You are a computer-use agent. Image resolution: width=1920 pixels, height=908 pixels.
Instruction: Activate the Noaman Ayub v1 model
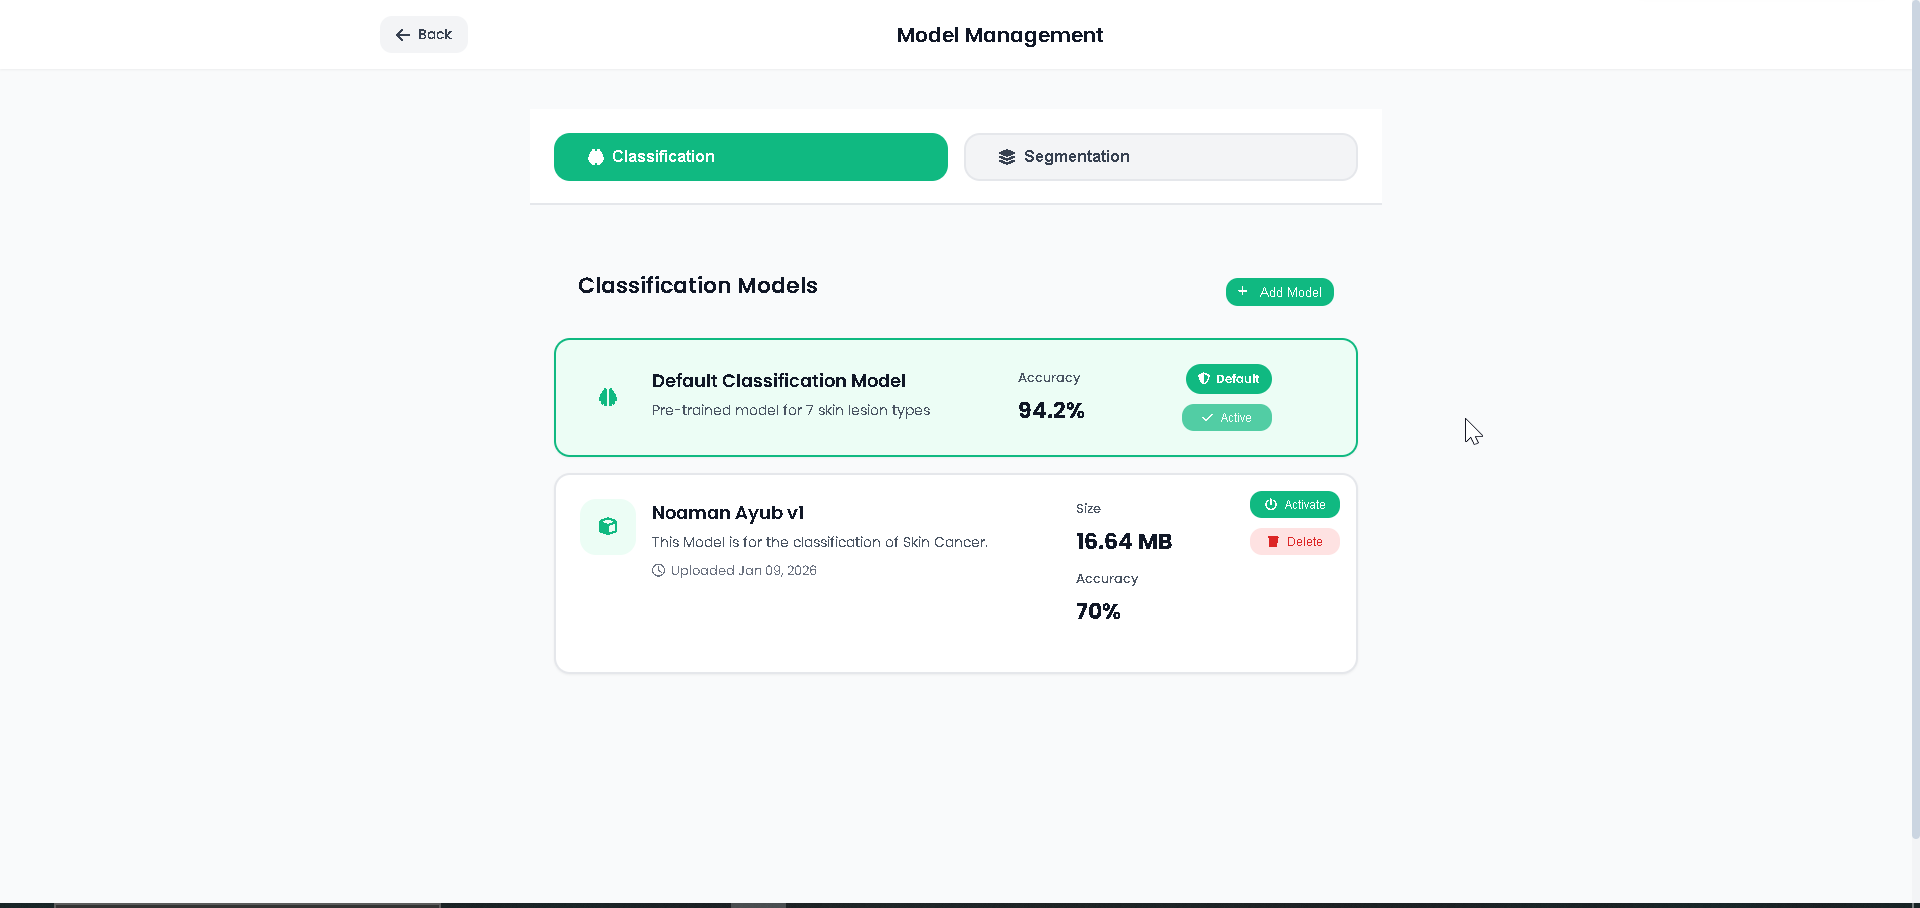[1294, 505]
